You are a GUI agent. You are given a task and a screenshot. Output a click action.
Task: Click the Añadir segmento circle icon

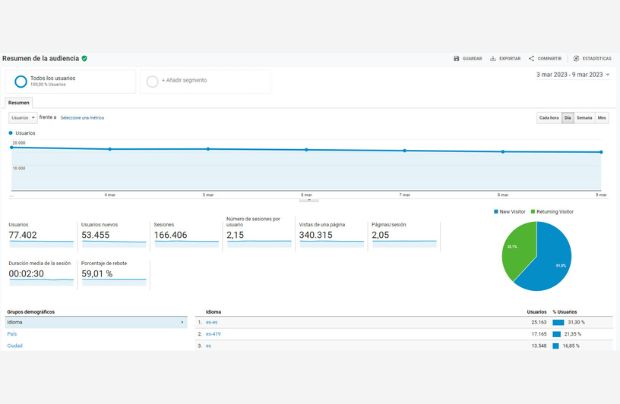coord(152,81)
